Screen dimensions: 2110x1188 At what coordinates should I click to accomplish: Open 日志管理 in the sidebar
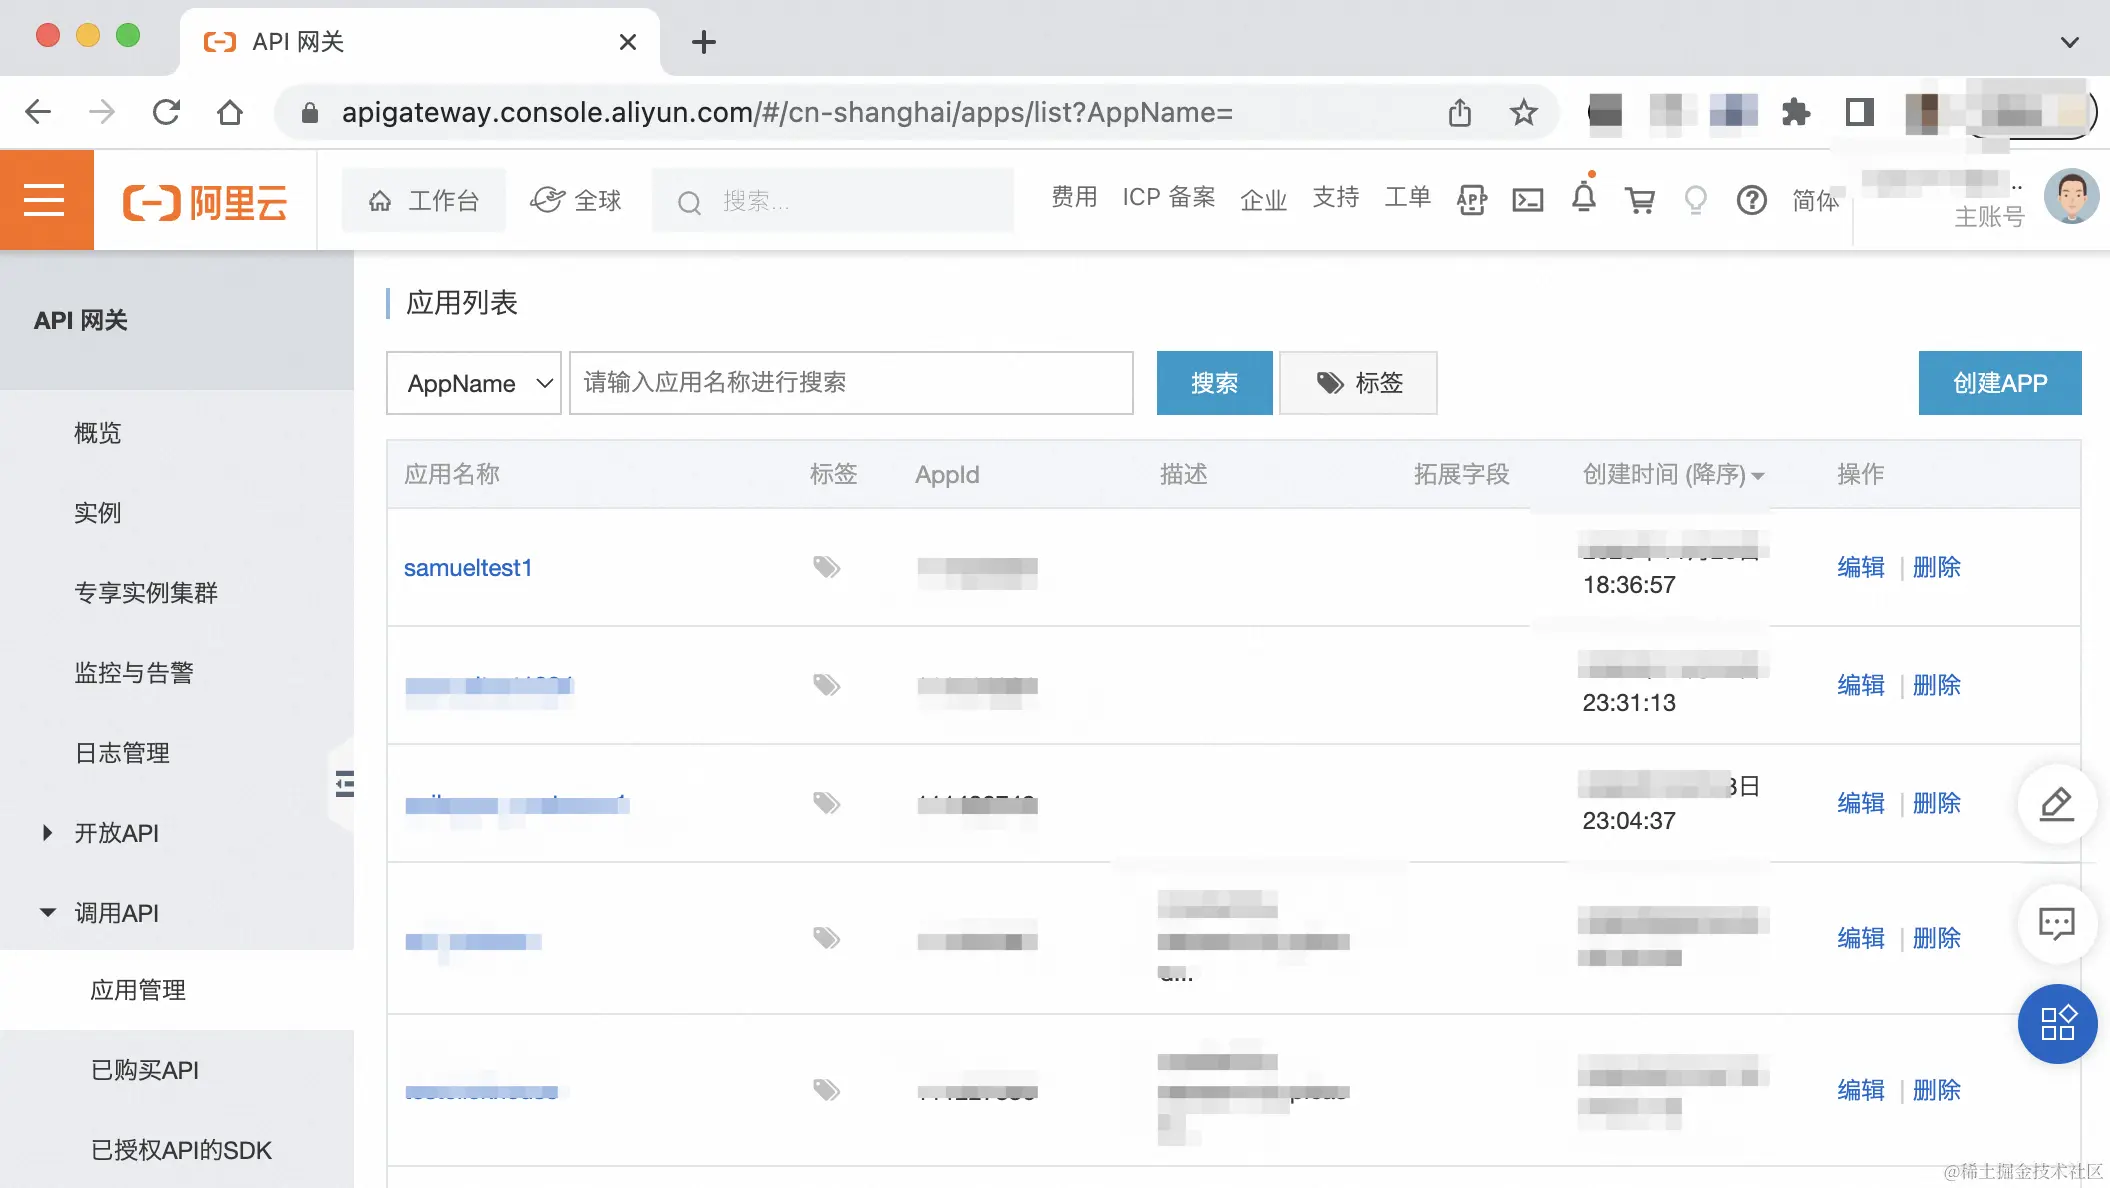[x=122, y=753]
